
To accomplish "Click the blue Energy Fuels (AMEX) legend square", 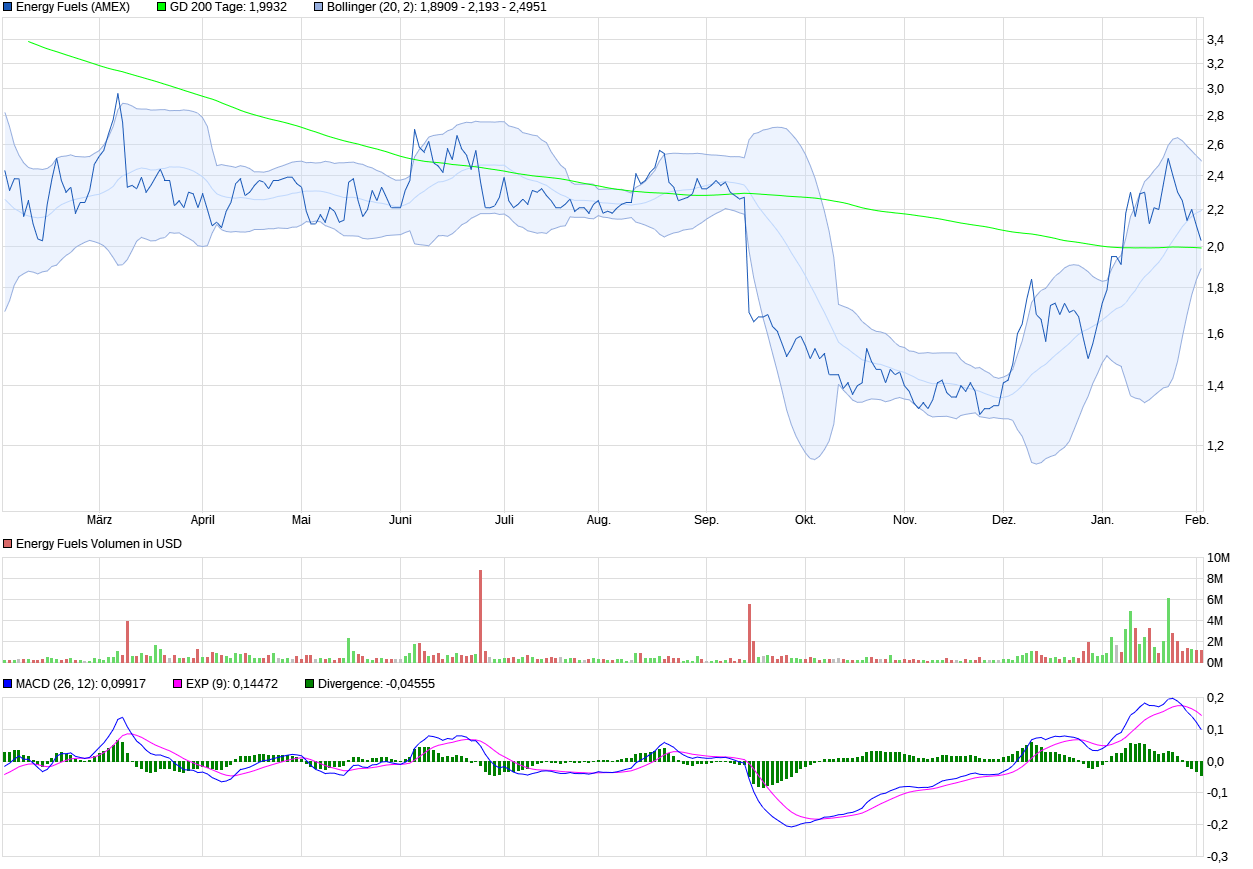I will tap(8, 7).
